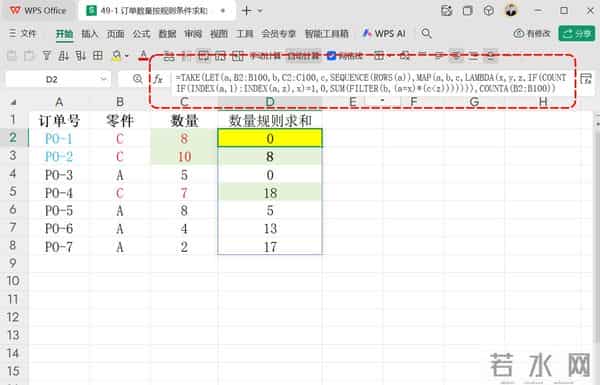This screenshot has height=385, width=600.
Task: Click the Name Box showing D2
Action: point(52,79)
